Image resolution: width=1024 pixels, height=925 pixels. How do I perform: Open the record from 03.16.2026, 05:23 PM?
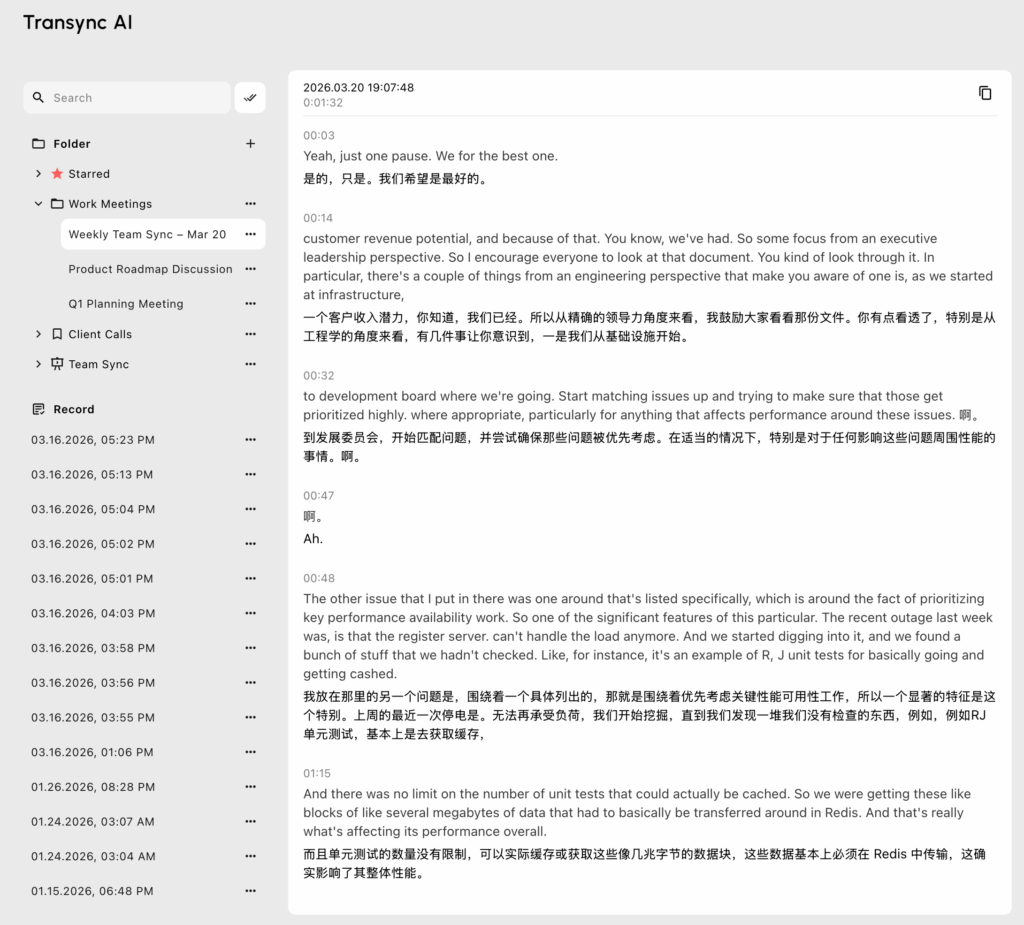tap(93, 440)
